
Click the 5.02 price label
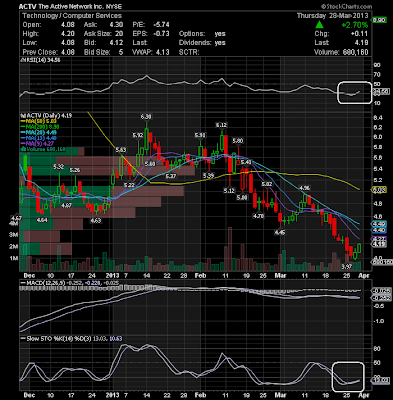point(267,184)
